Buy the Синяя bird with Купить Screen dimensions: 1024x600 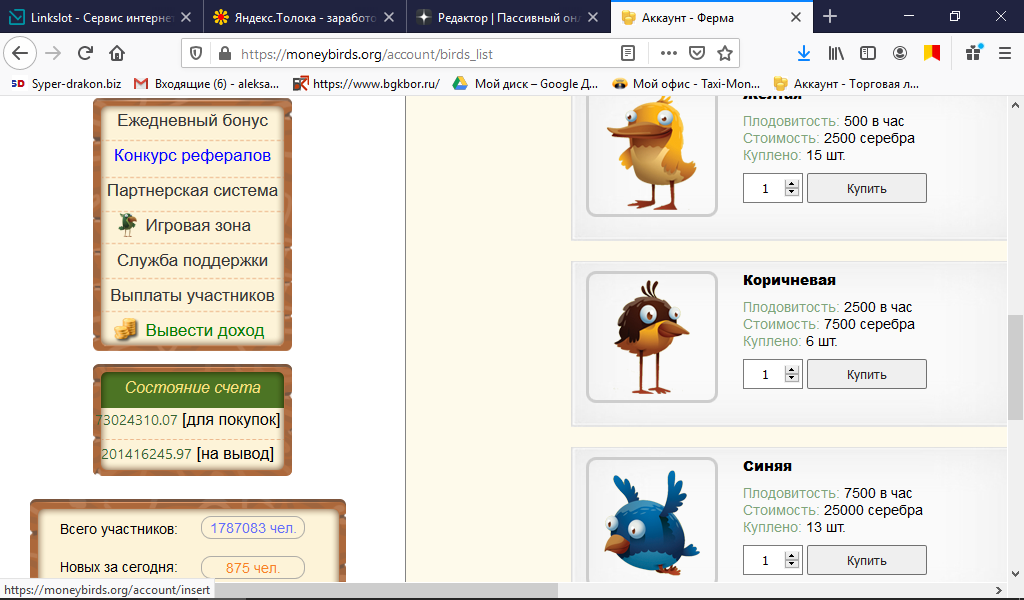(x=867, y=560)
